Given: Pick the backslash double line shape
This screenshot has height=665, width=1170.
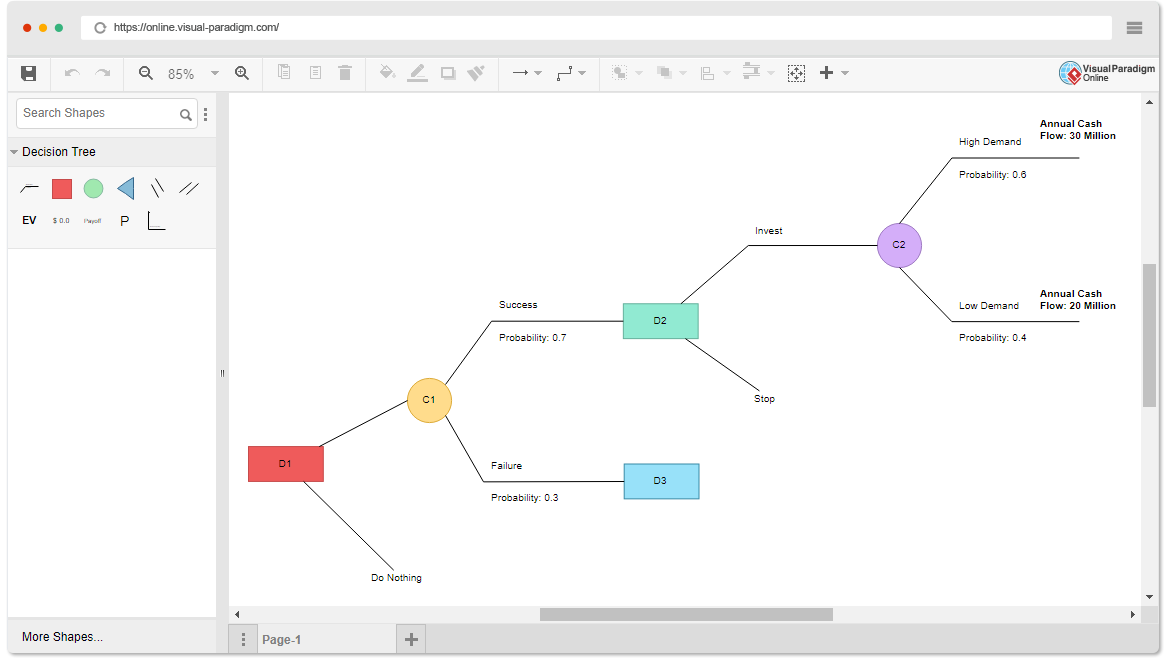Looking at the screenshot, I should click(x=157, y=188).
